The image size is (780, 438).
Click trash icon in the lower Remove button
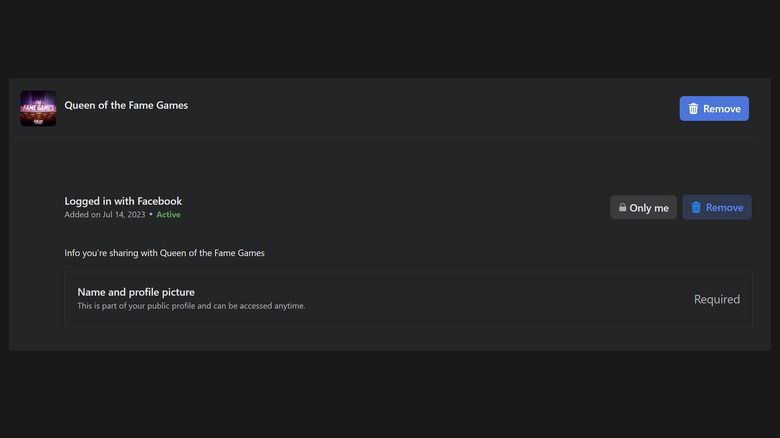(x=695, y=208)
